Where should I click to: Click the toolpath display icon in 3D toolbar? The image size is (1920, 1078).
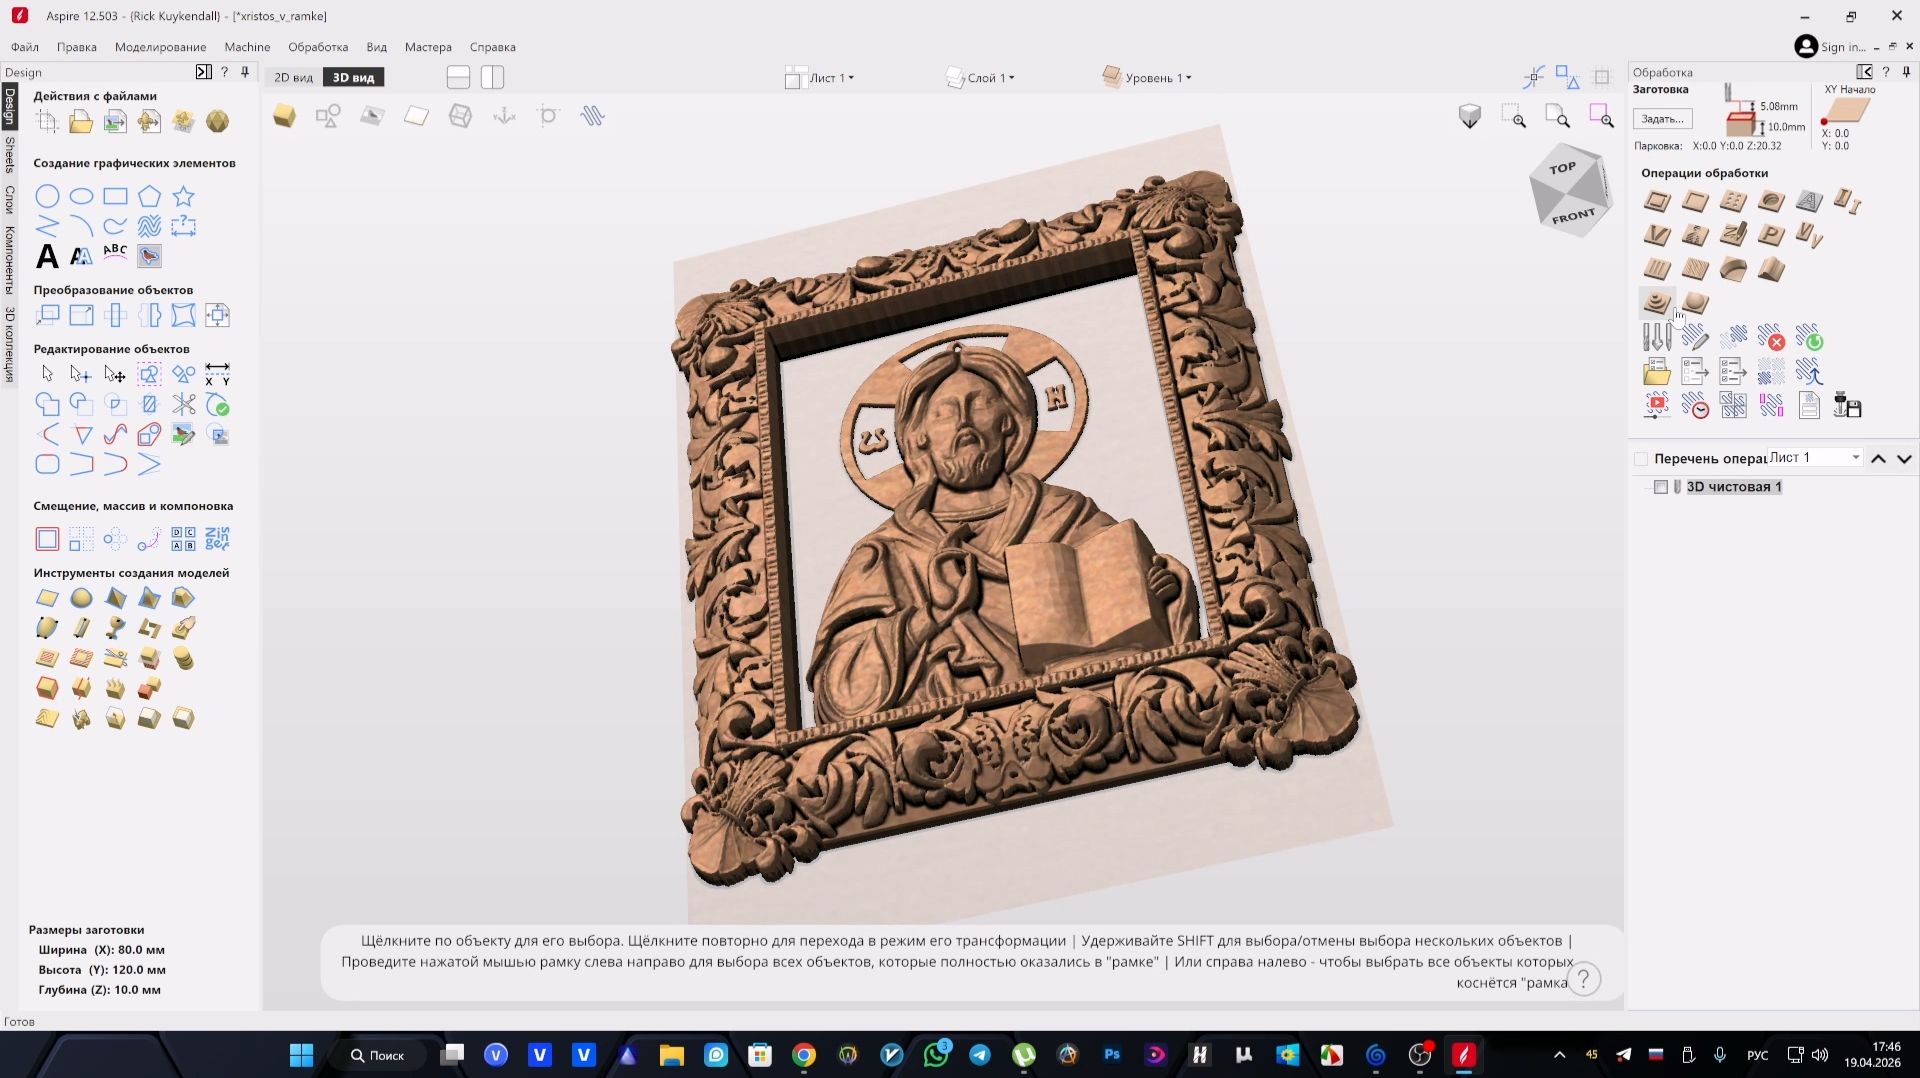coord(593,116)
